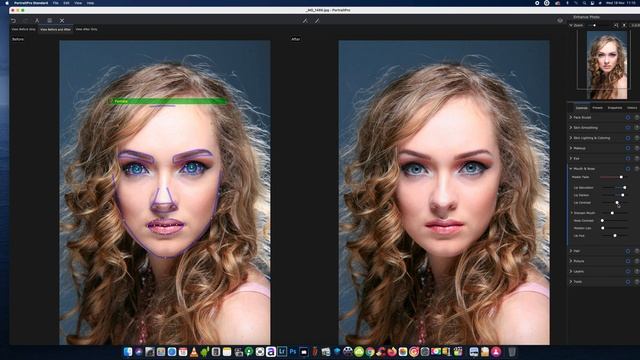640x360 pixels.
Task: Click the X icon in the top toolbar
Action: coord(62,20)
